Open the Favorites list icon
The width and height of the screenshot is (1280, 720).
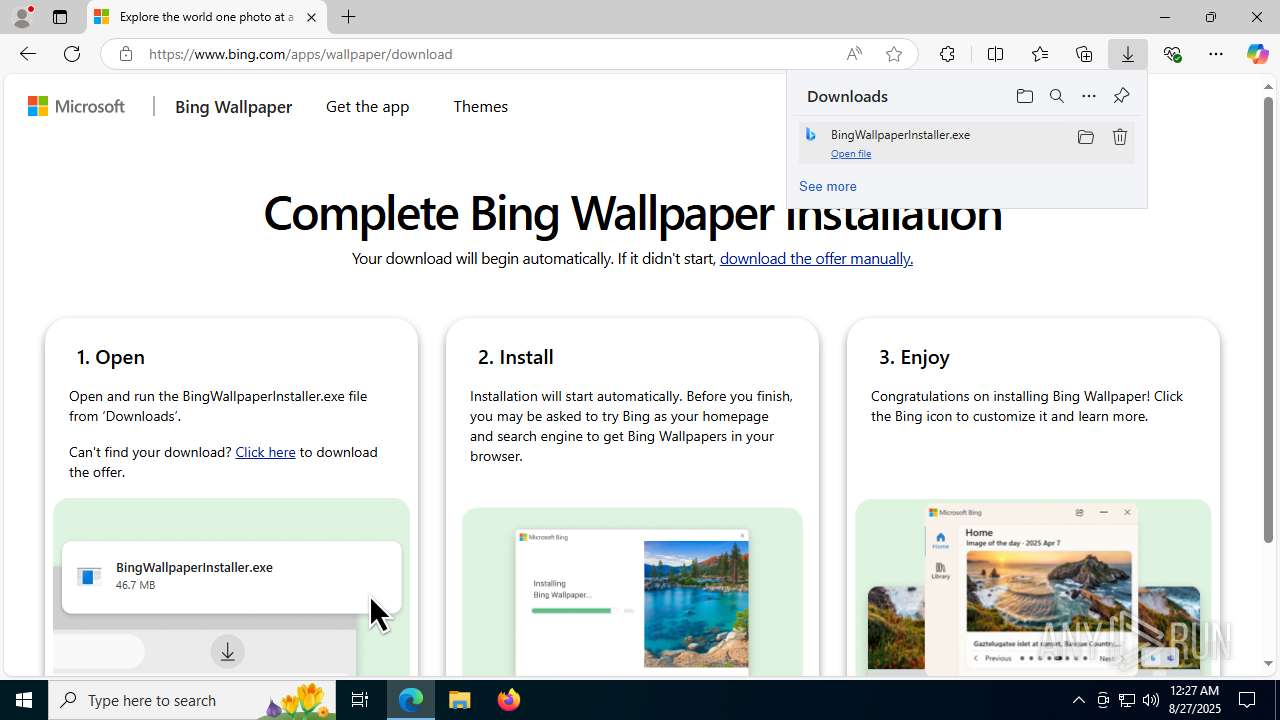1040,54
